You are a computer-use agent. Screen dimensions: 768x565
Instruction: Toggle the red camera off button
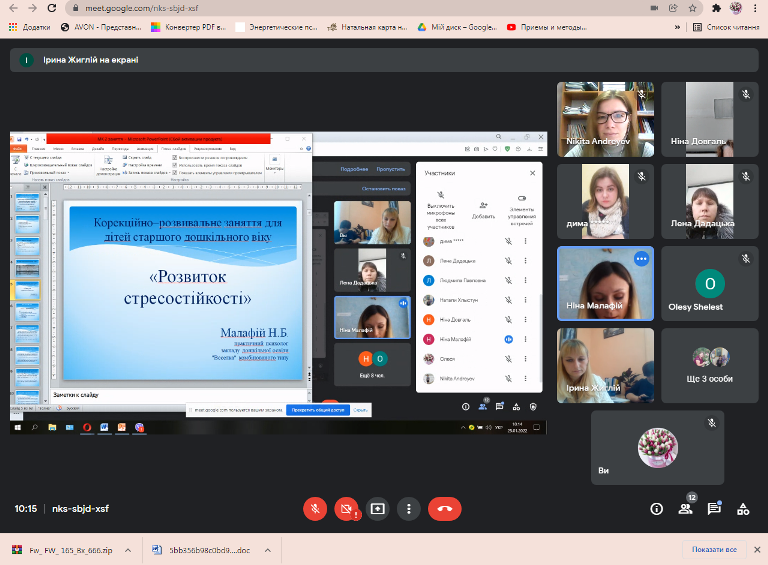[346, 509]
